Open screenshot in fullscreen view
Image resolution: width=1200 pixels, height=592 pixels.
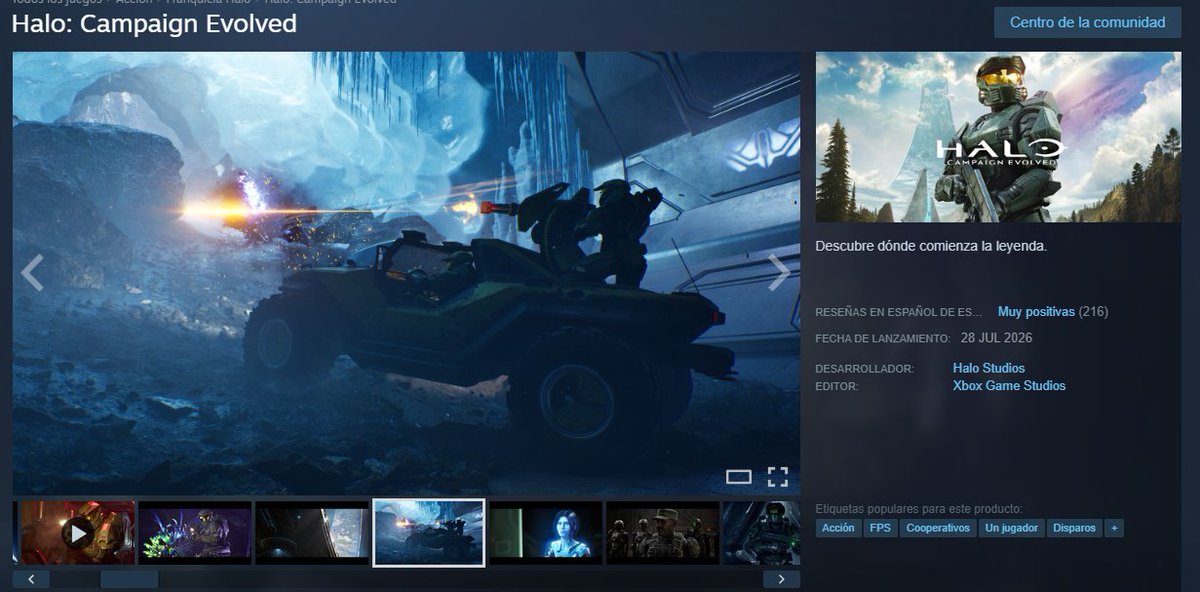tap(778, 476)
